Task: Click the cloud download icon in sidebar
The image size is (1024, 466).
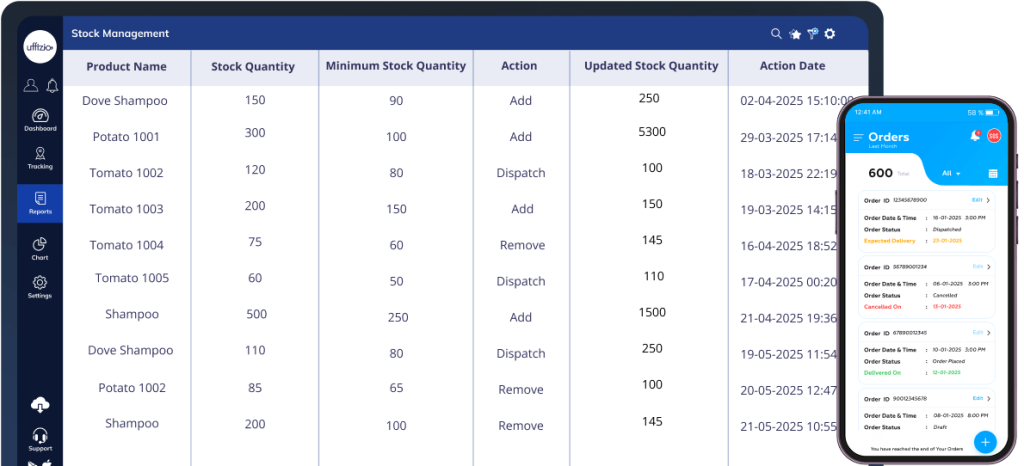Action: point(40,405)
